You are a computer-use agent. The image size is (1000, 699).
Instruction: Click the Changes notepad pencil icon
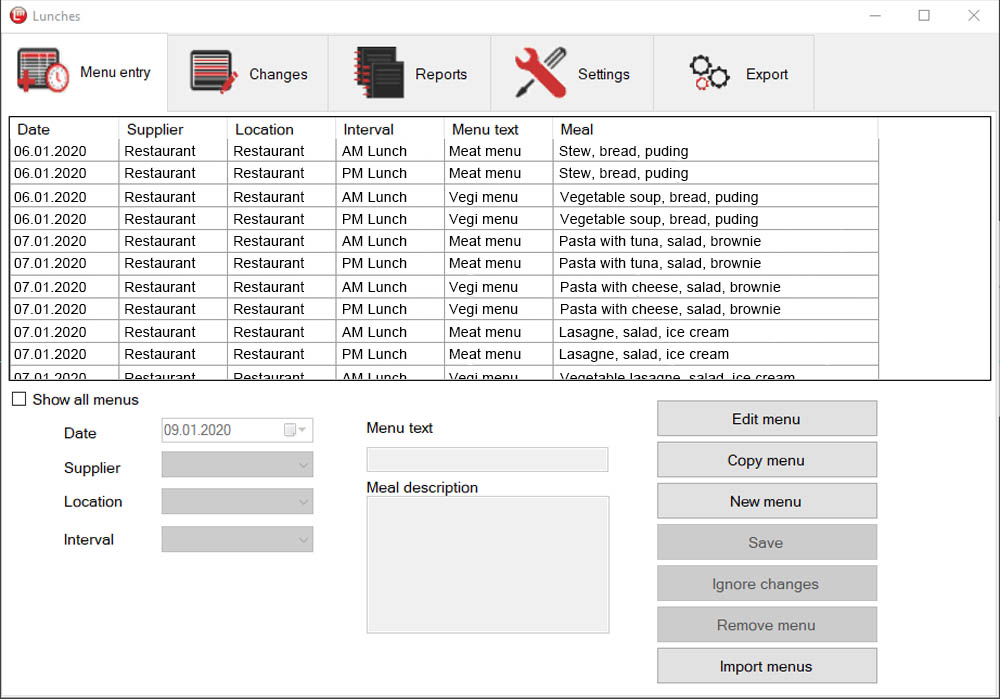(x=214, y=72)
